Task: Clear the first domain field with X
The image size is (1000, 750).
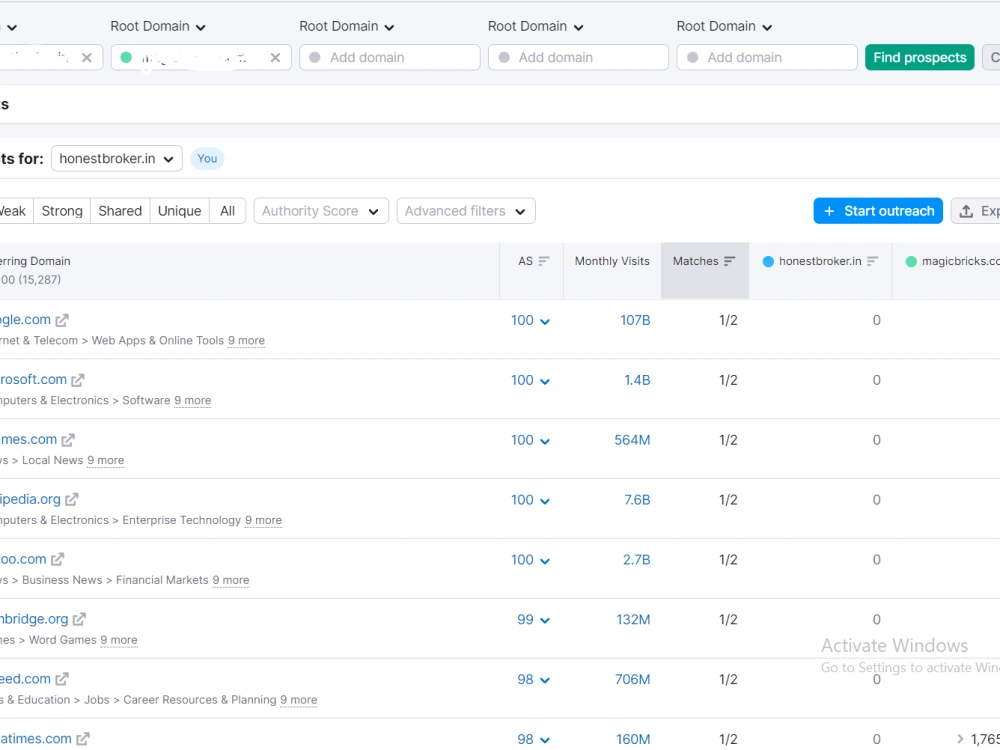Action: pos(87,57)
